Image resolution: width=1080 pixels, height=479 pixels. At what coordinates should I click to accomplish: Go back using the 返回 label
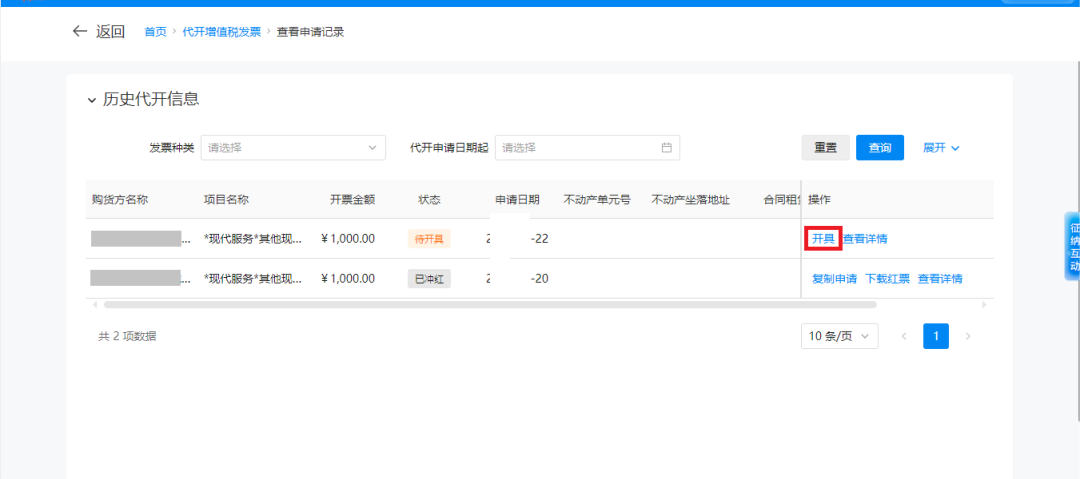110,31
